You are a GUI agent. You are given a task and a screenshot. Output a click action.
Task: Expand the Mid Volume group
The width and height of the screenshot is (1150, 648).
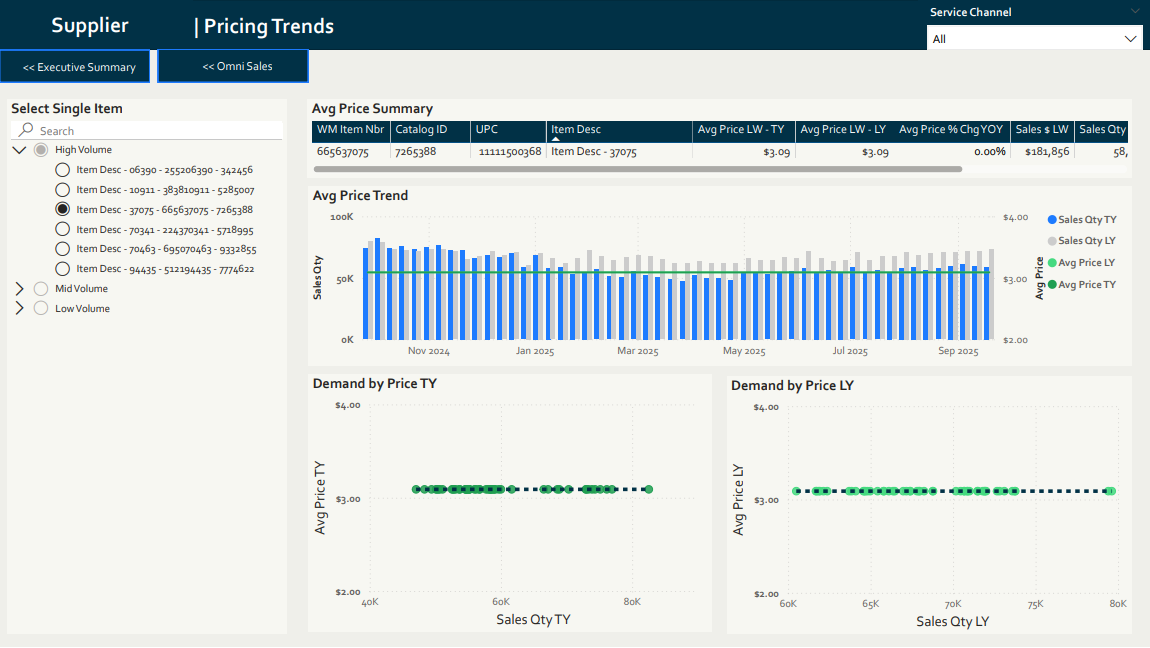pyautogui.click(x=18, y=288)
